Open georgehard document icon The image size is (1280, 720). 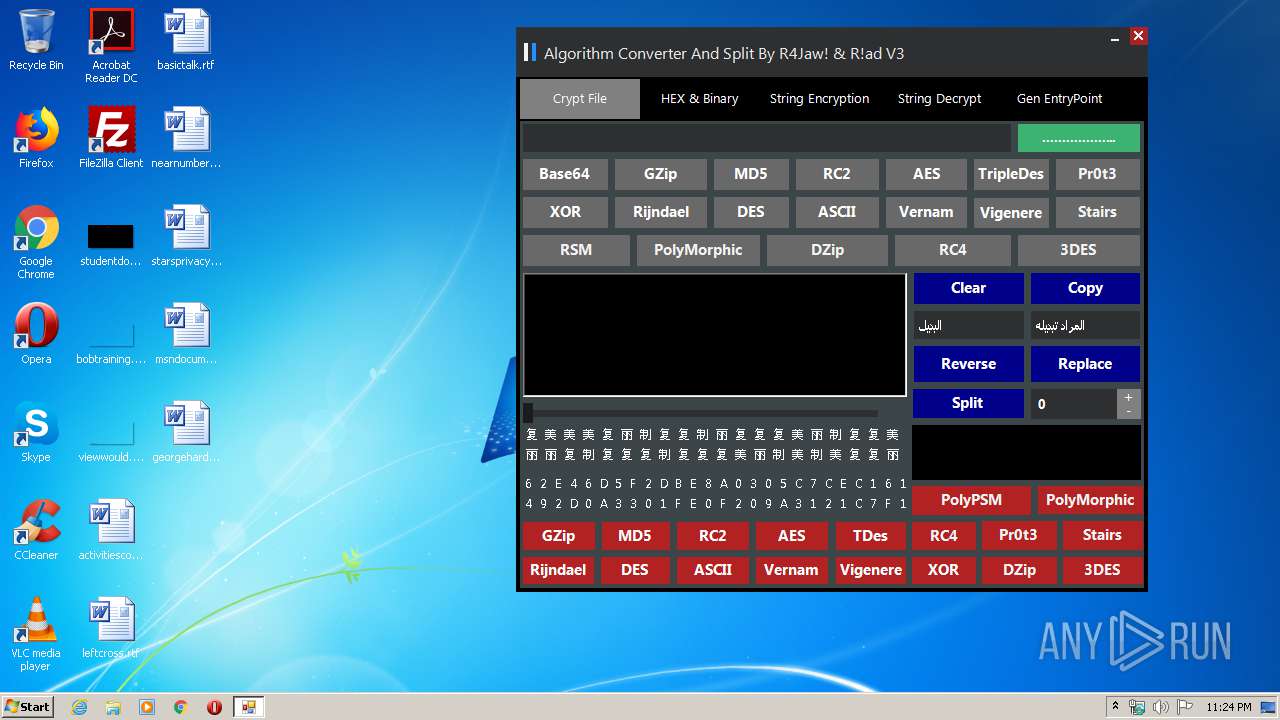(x=186, y=432)
